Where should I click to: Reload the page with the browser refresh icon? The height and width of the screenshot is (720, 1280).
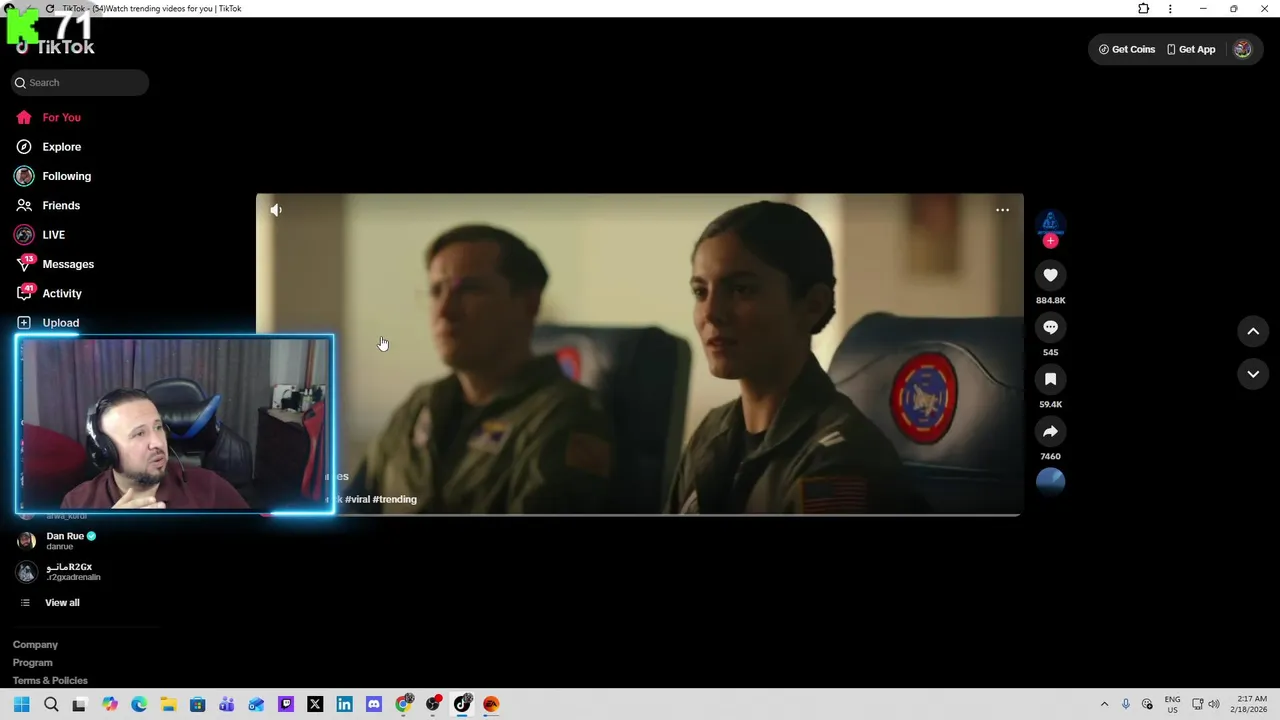click(50, 9)
